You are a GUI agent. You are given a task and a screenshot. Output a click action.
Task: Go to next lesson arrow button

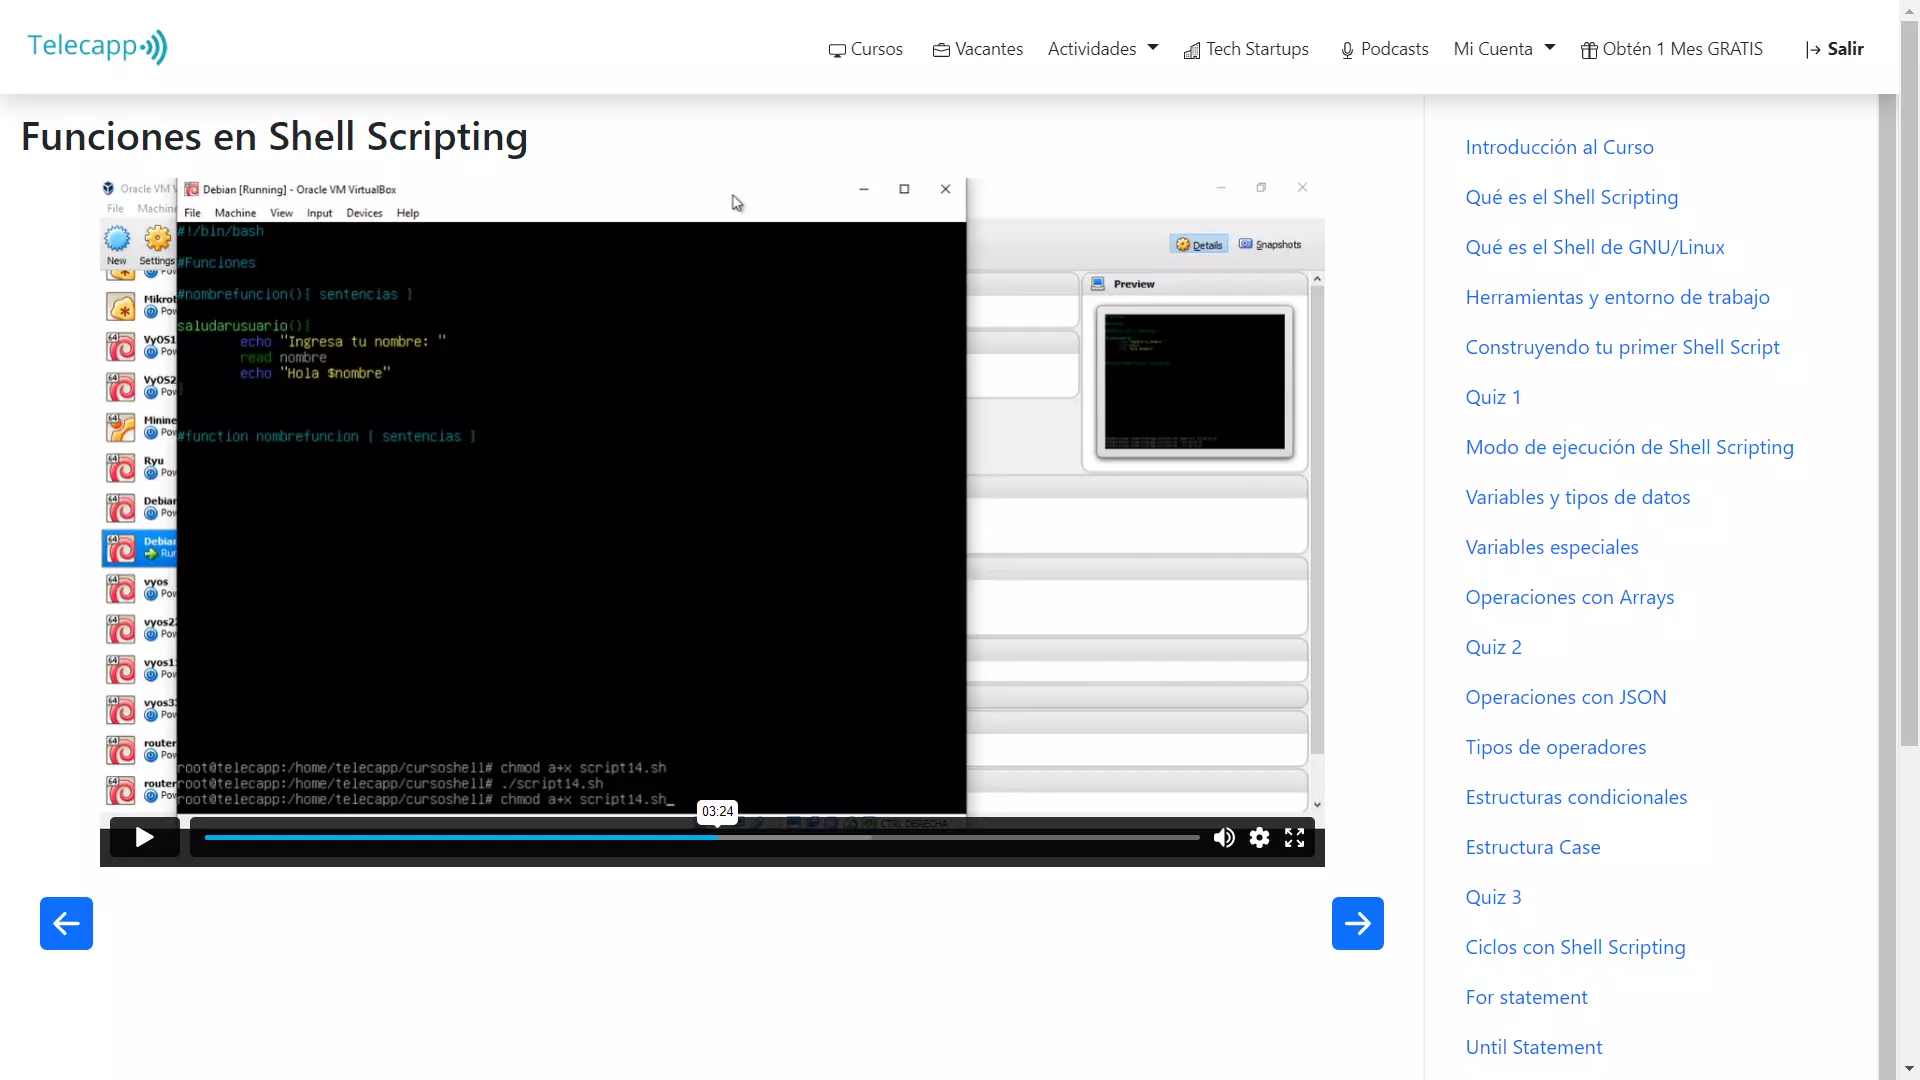click(1357, 923)
